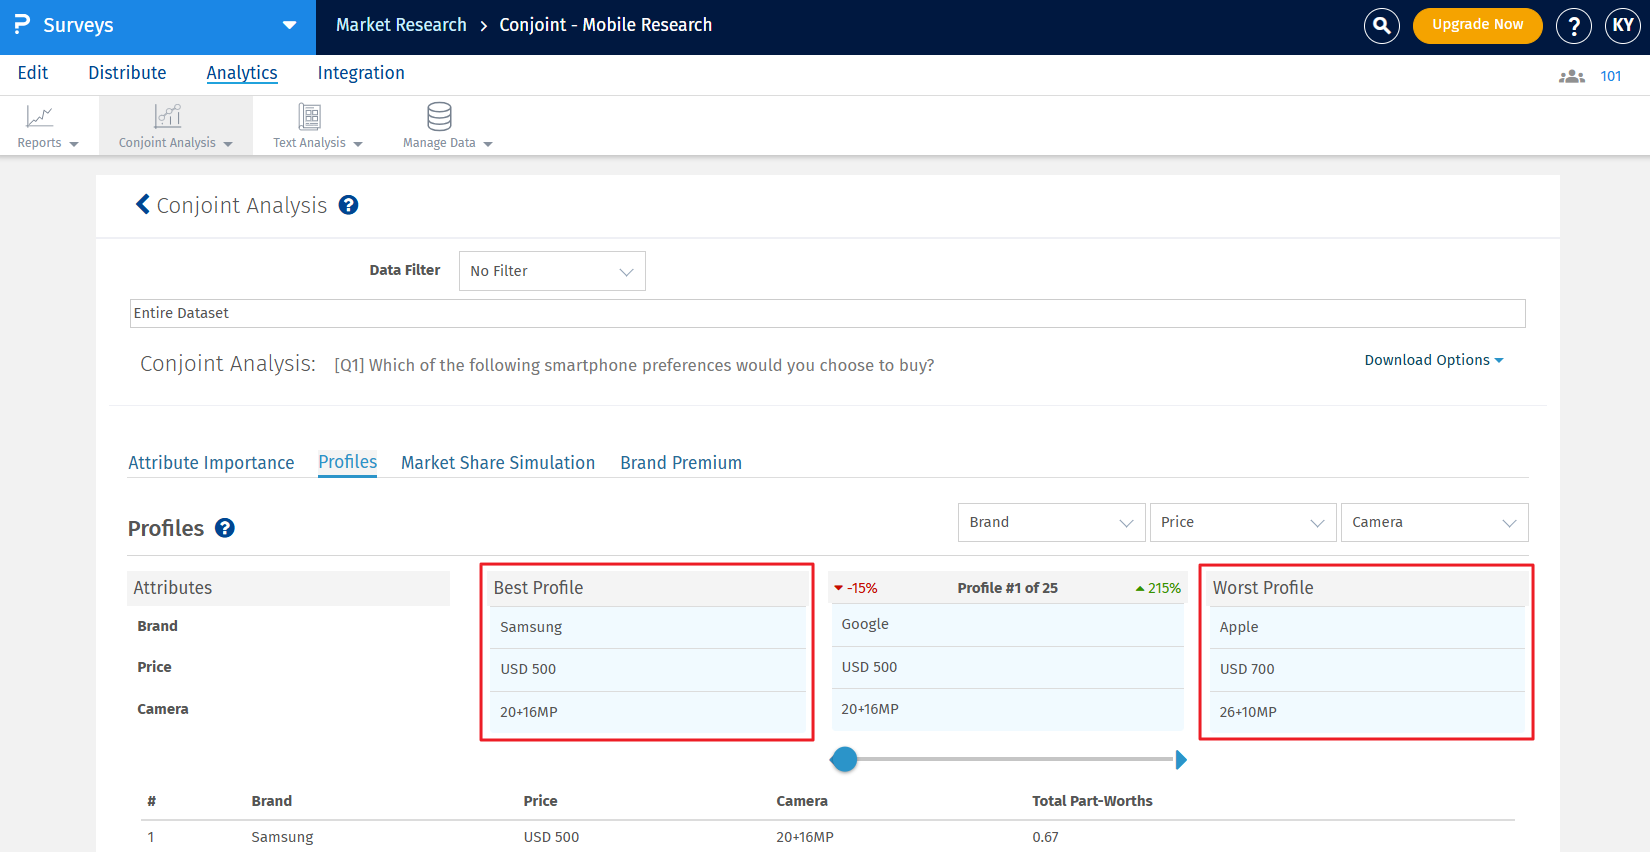
Task: Click the Conjoint Analysis toolbar icon
Action: tap(168, 116)
